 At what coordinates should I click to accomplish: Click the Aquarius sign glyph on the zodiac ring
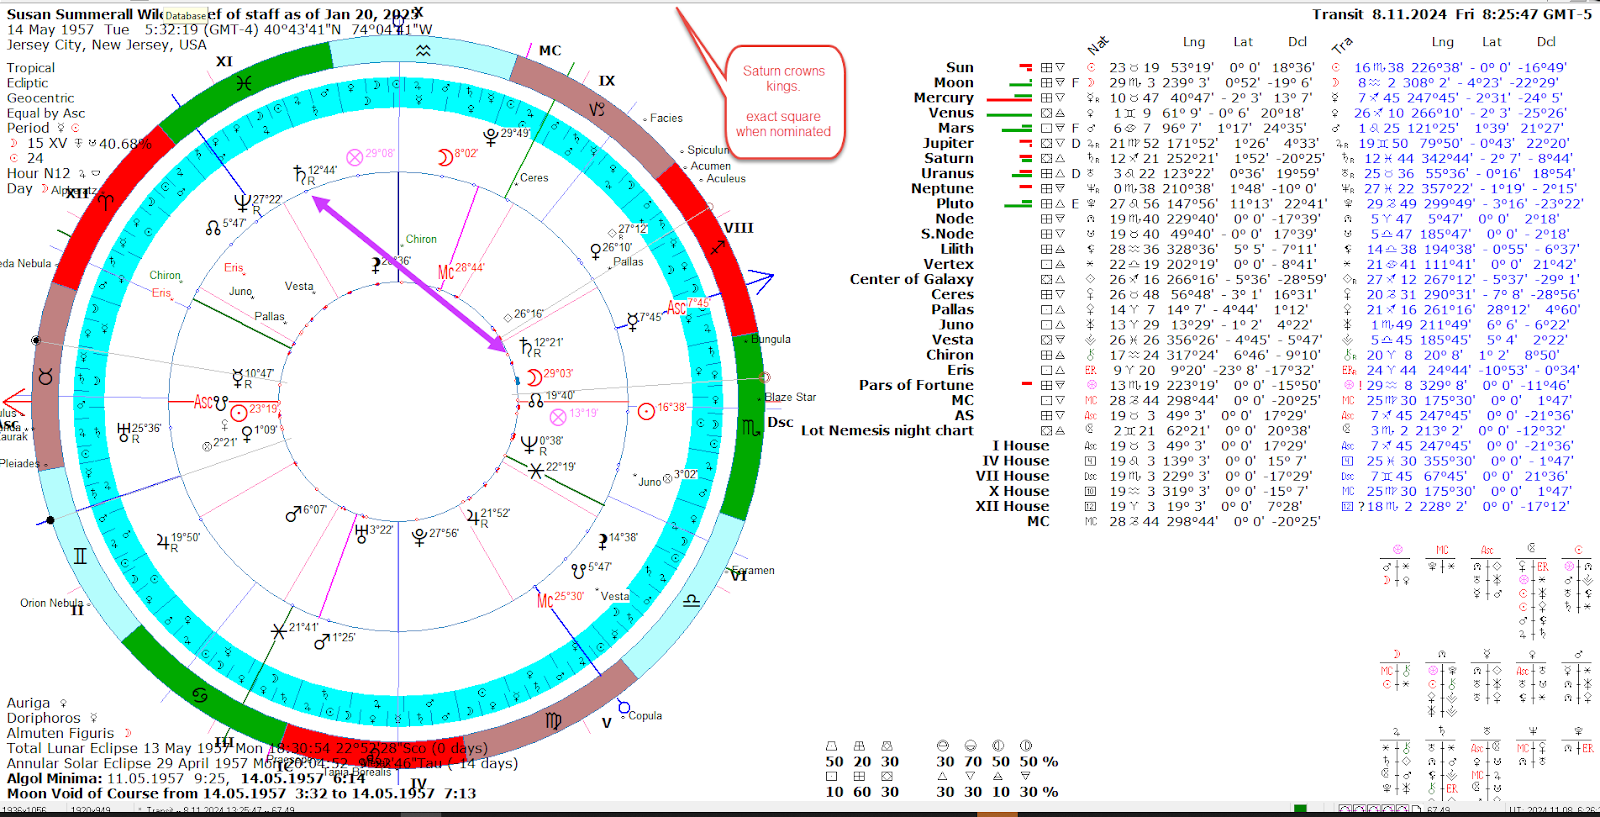click(x=424, y=50)
